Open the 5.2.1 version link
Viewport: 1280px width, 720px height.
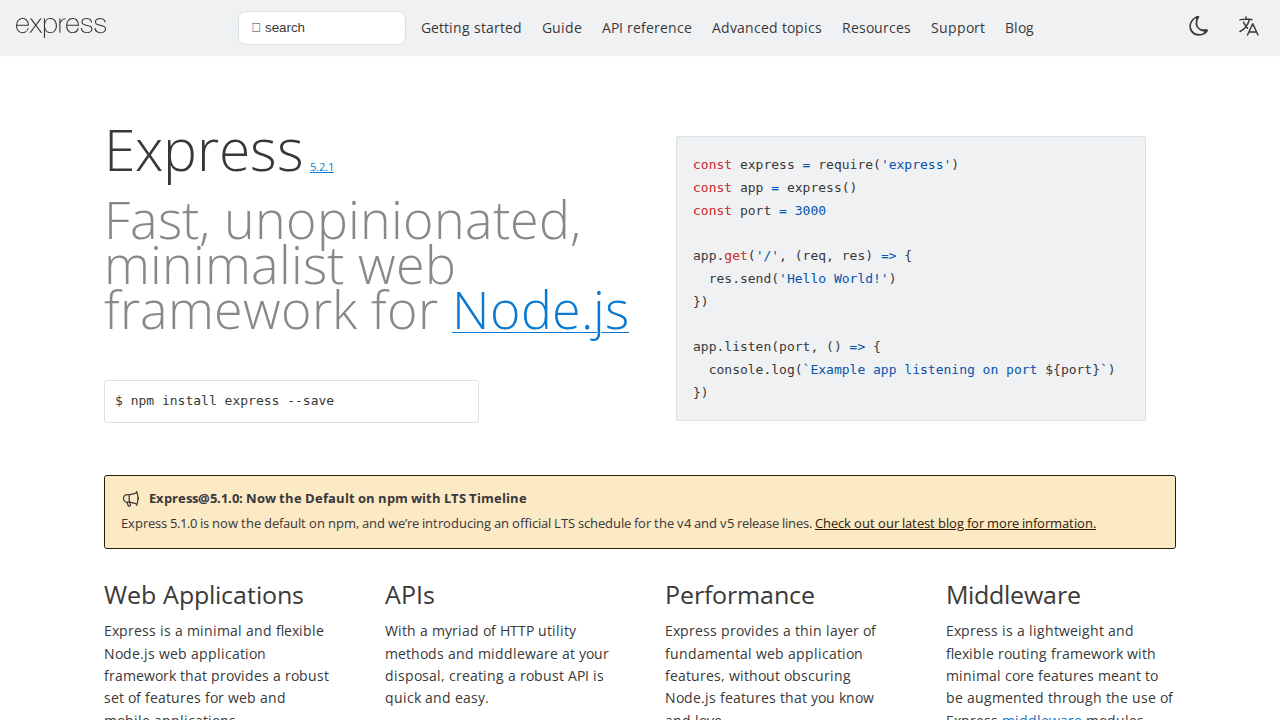[x=321, y=167]
